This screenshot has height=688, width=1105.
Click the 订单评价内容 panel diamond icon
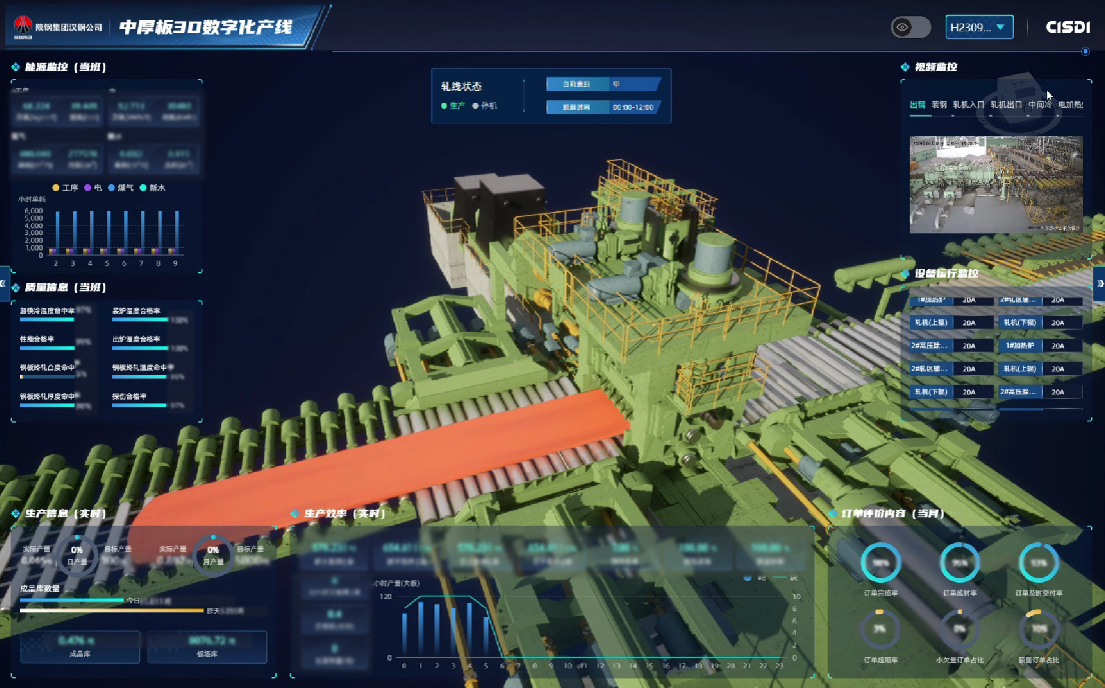832,515
